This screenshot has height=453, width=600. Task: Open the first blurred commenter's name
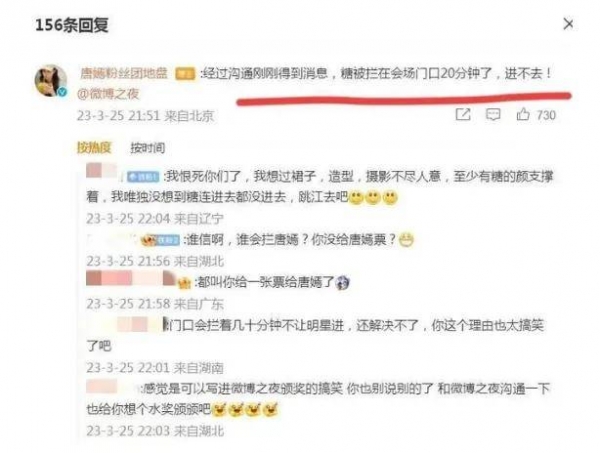coord(102,171)
